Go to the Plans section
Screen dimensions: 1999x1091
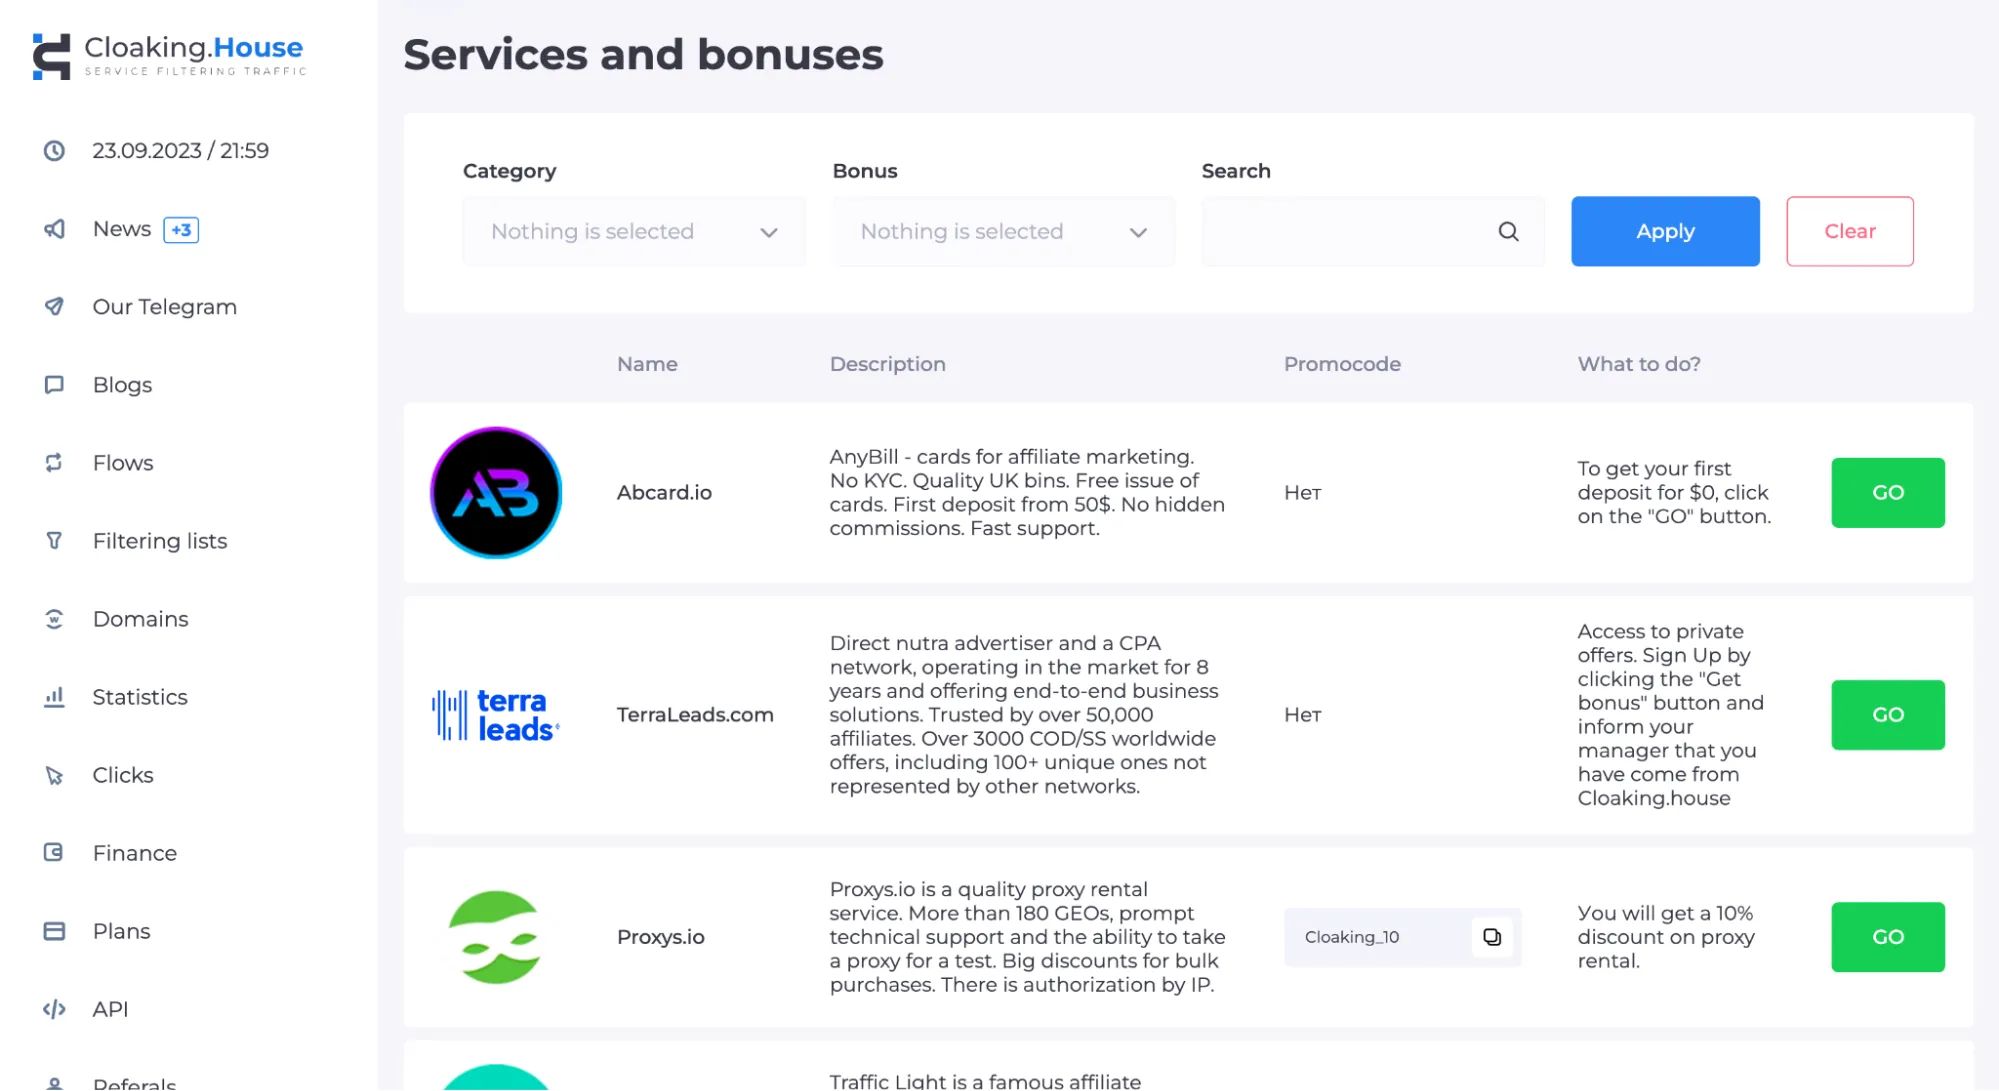(x=121, y=931)
